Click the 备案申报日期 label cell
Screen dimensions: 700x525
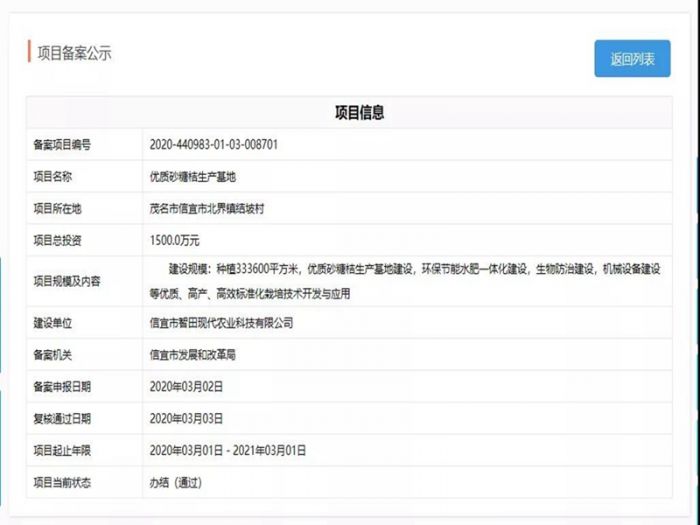pos(84,387)
